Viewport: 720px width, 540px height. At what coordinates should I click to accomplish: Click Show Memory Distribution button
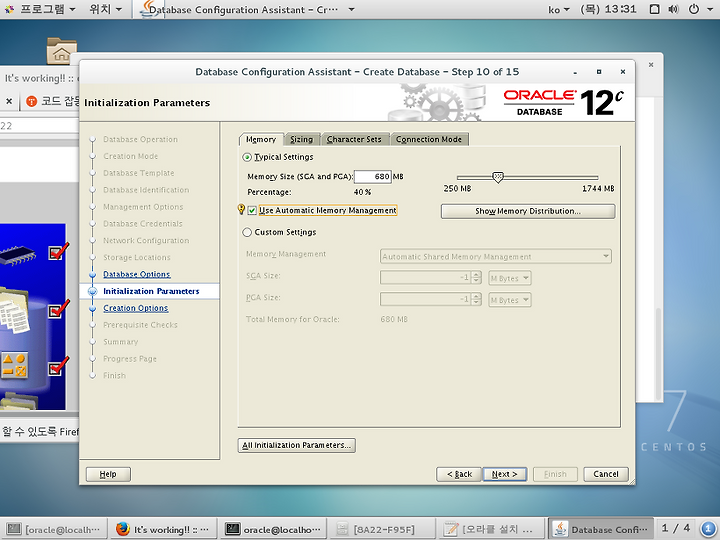coord(528,211)
